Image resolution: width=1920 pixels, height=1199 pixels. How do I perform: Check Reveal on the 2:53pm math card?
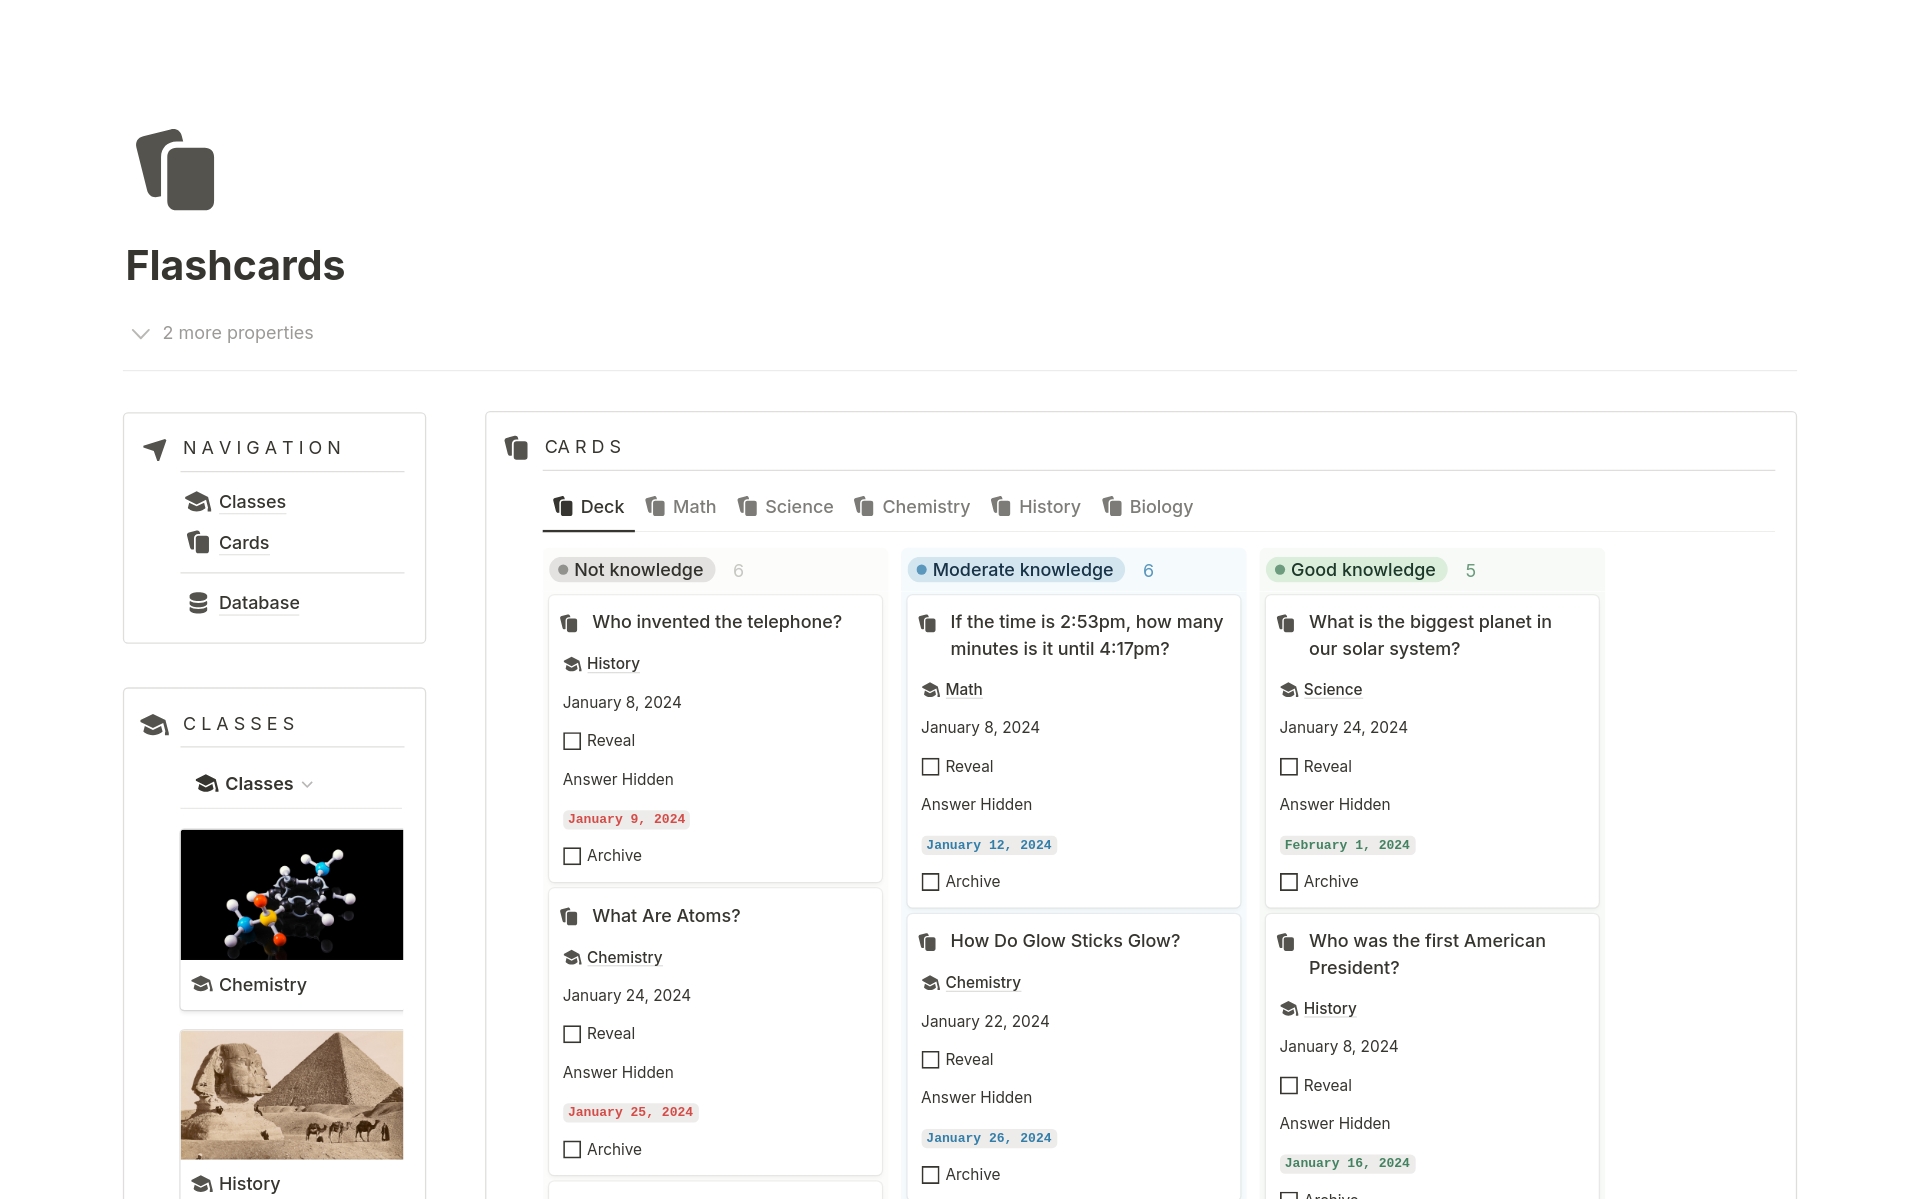[x=930, y=767]
